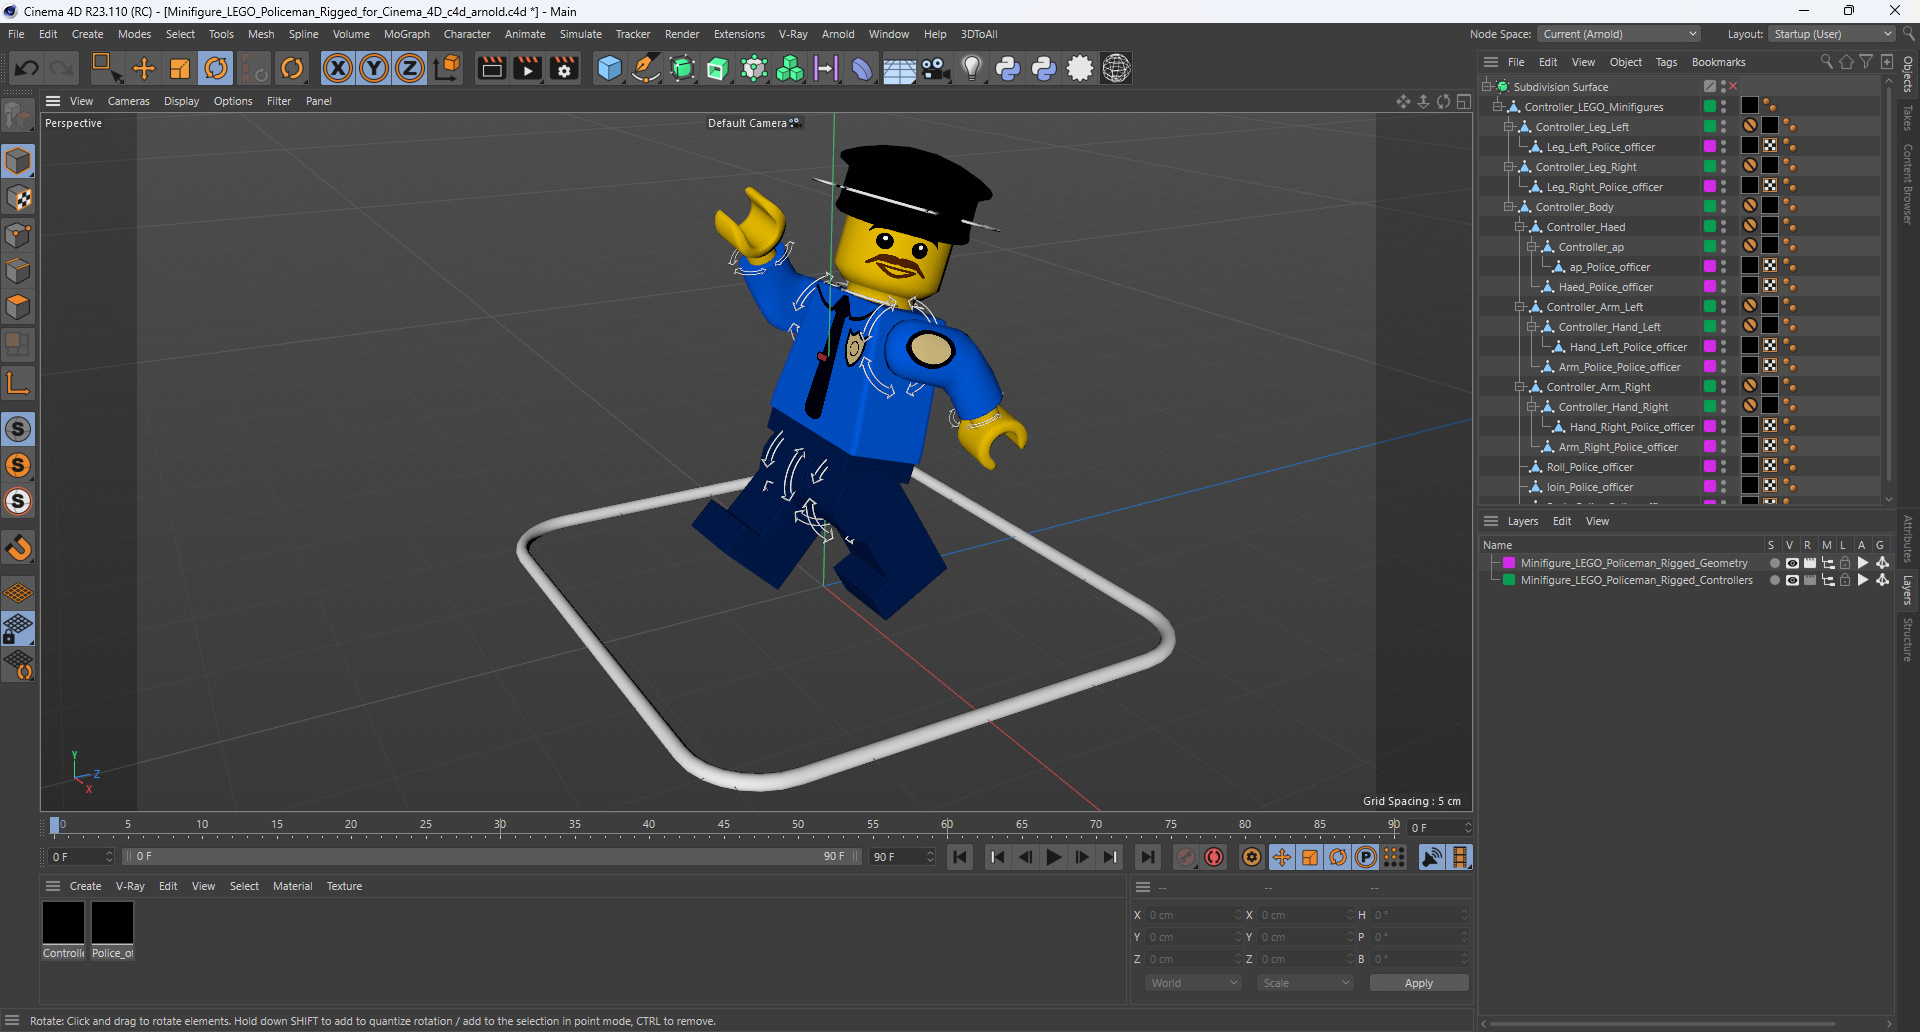Click Geometry layer magenta color swatch
This screenshot has height=1032, width=1920.
(1509, 563)
